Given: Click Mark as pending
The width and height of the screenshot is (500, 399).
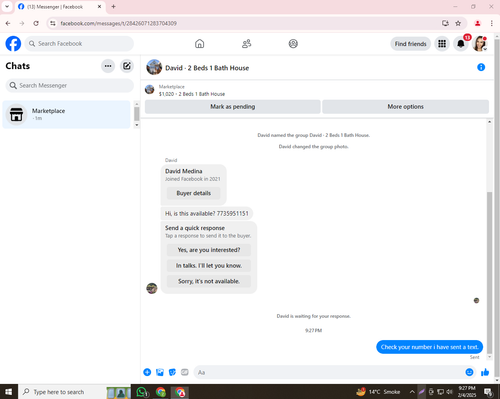Looking at the screenshot, I should tap(233, 107).
